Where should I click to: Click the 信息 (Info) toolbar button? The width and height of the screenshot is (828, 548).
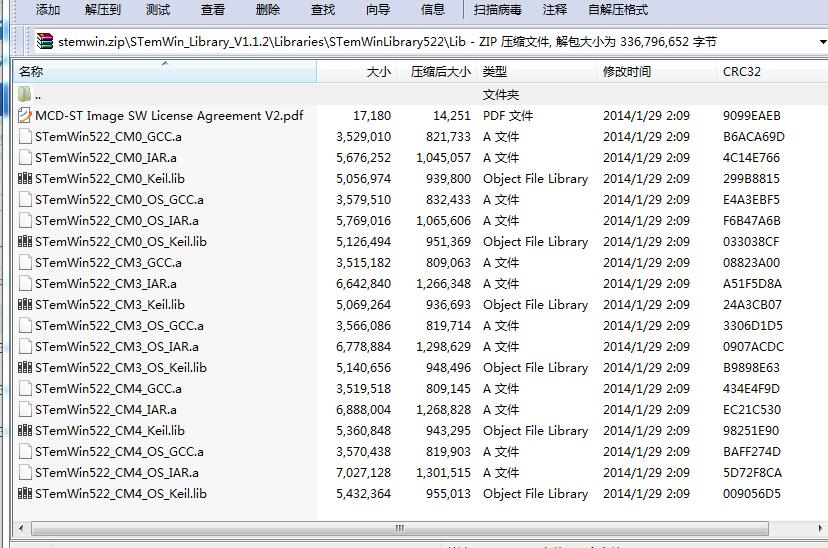(x=432, y=10)
